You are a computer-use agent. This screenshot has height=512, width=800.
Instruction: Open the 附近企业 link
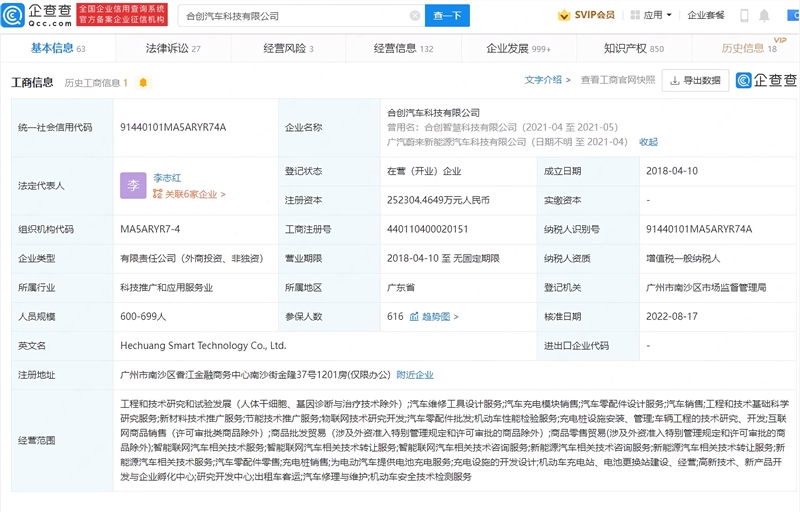(415, 375)
